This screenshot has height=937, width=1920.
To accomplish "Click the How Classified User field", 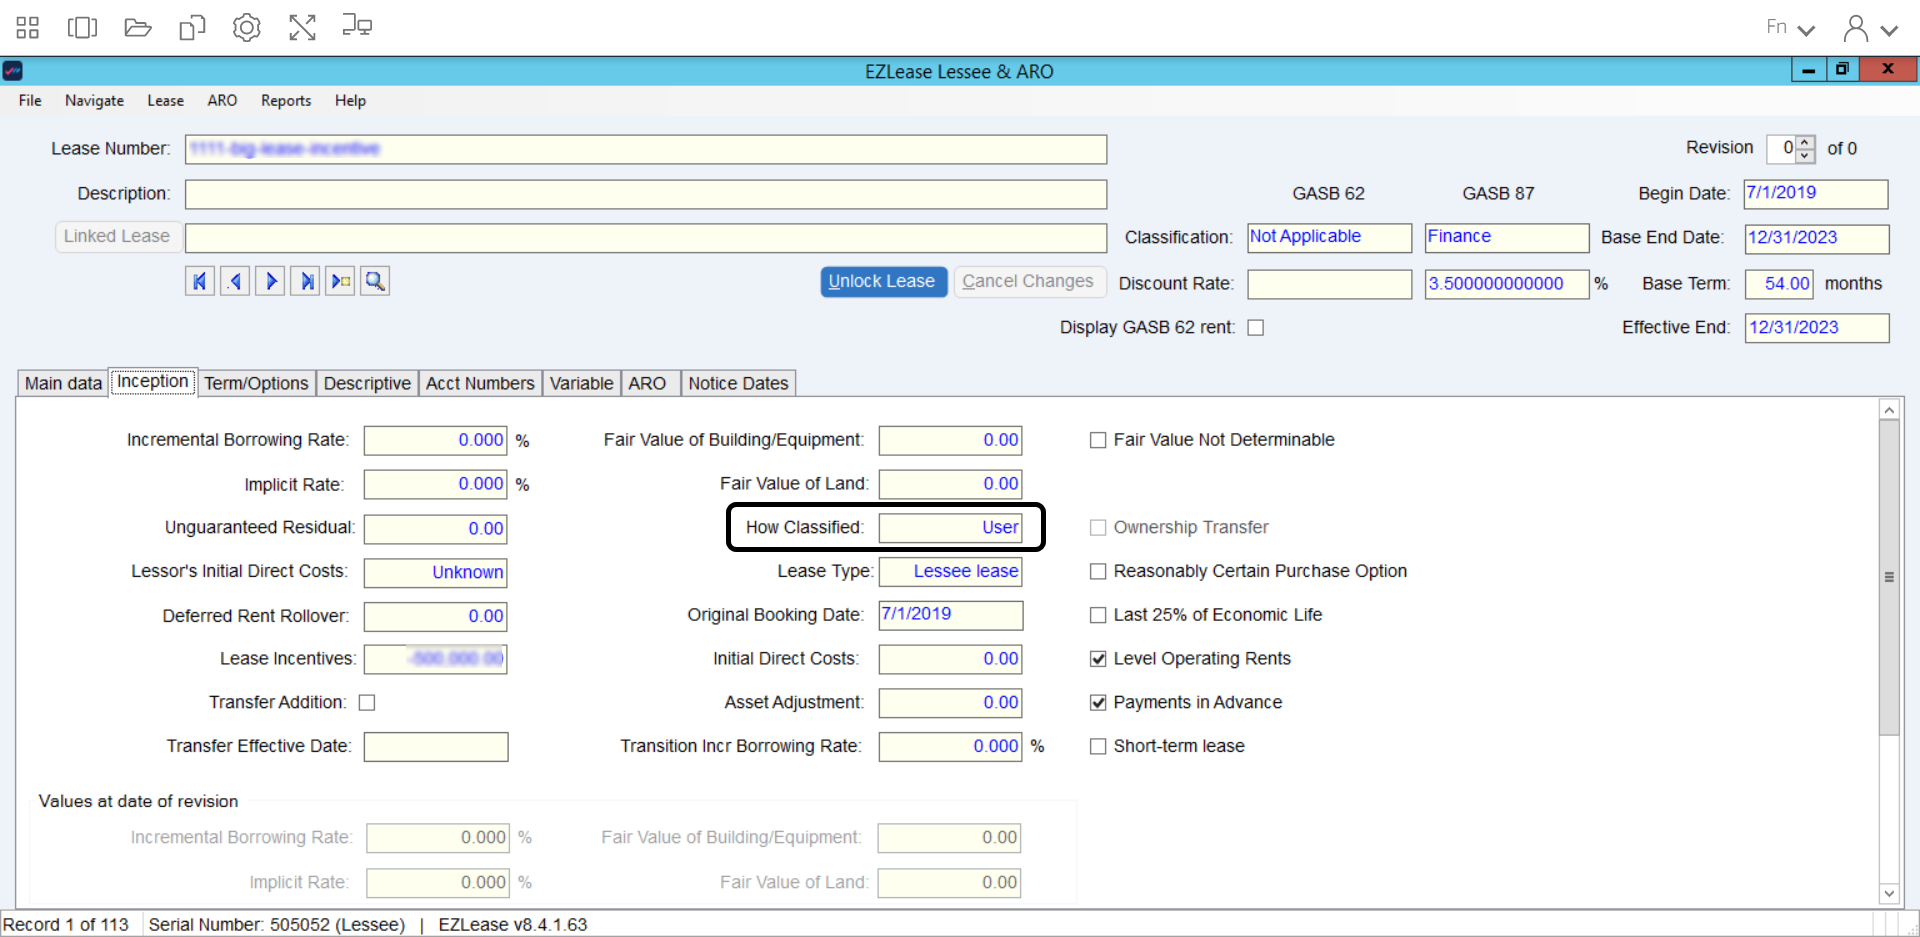I will [950, 528].
